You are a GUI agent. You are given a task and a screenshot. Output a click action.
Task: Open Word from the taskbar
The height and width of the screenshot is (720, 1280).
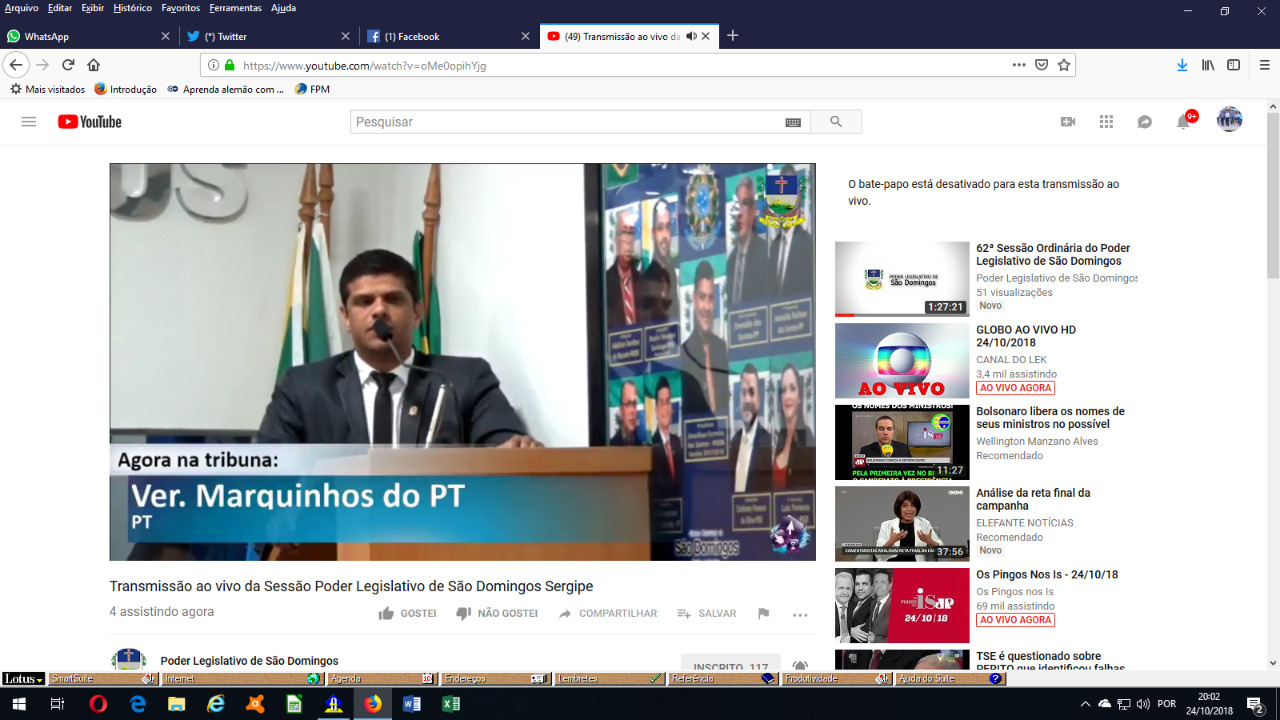click(x=411, y=704)
